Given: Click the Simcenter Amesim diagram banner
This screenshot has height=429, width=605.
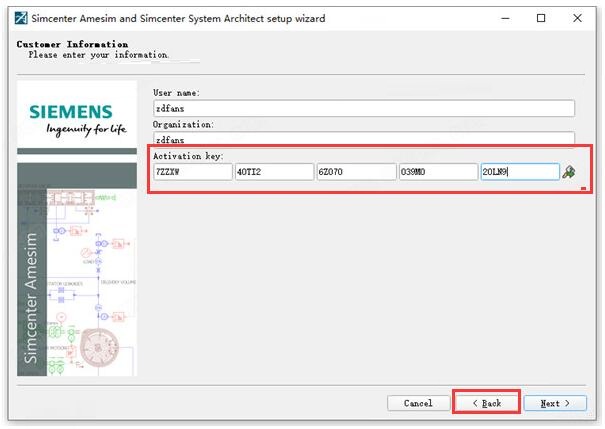Looking at the screenshot, I should coord(77,269).
